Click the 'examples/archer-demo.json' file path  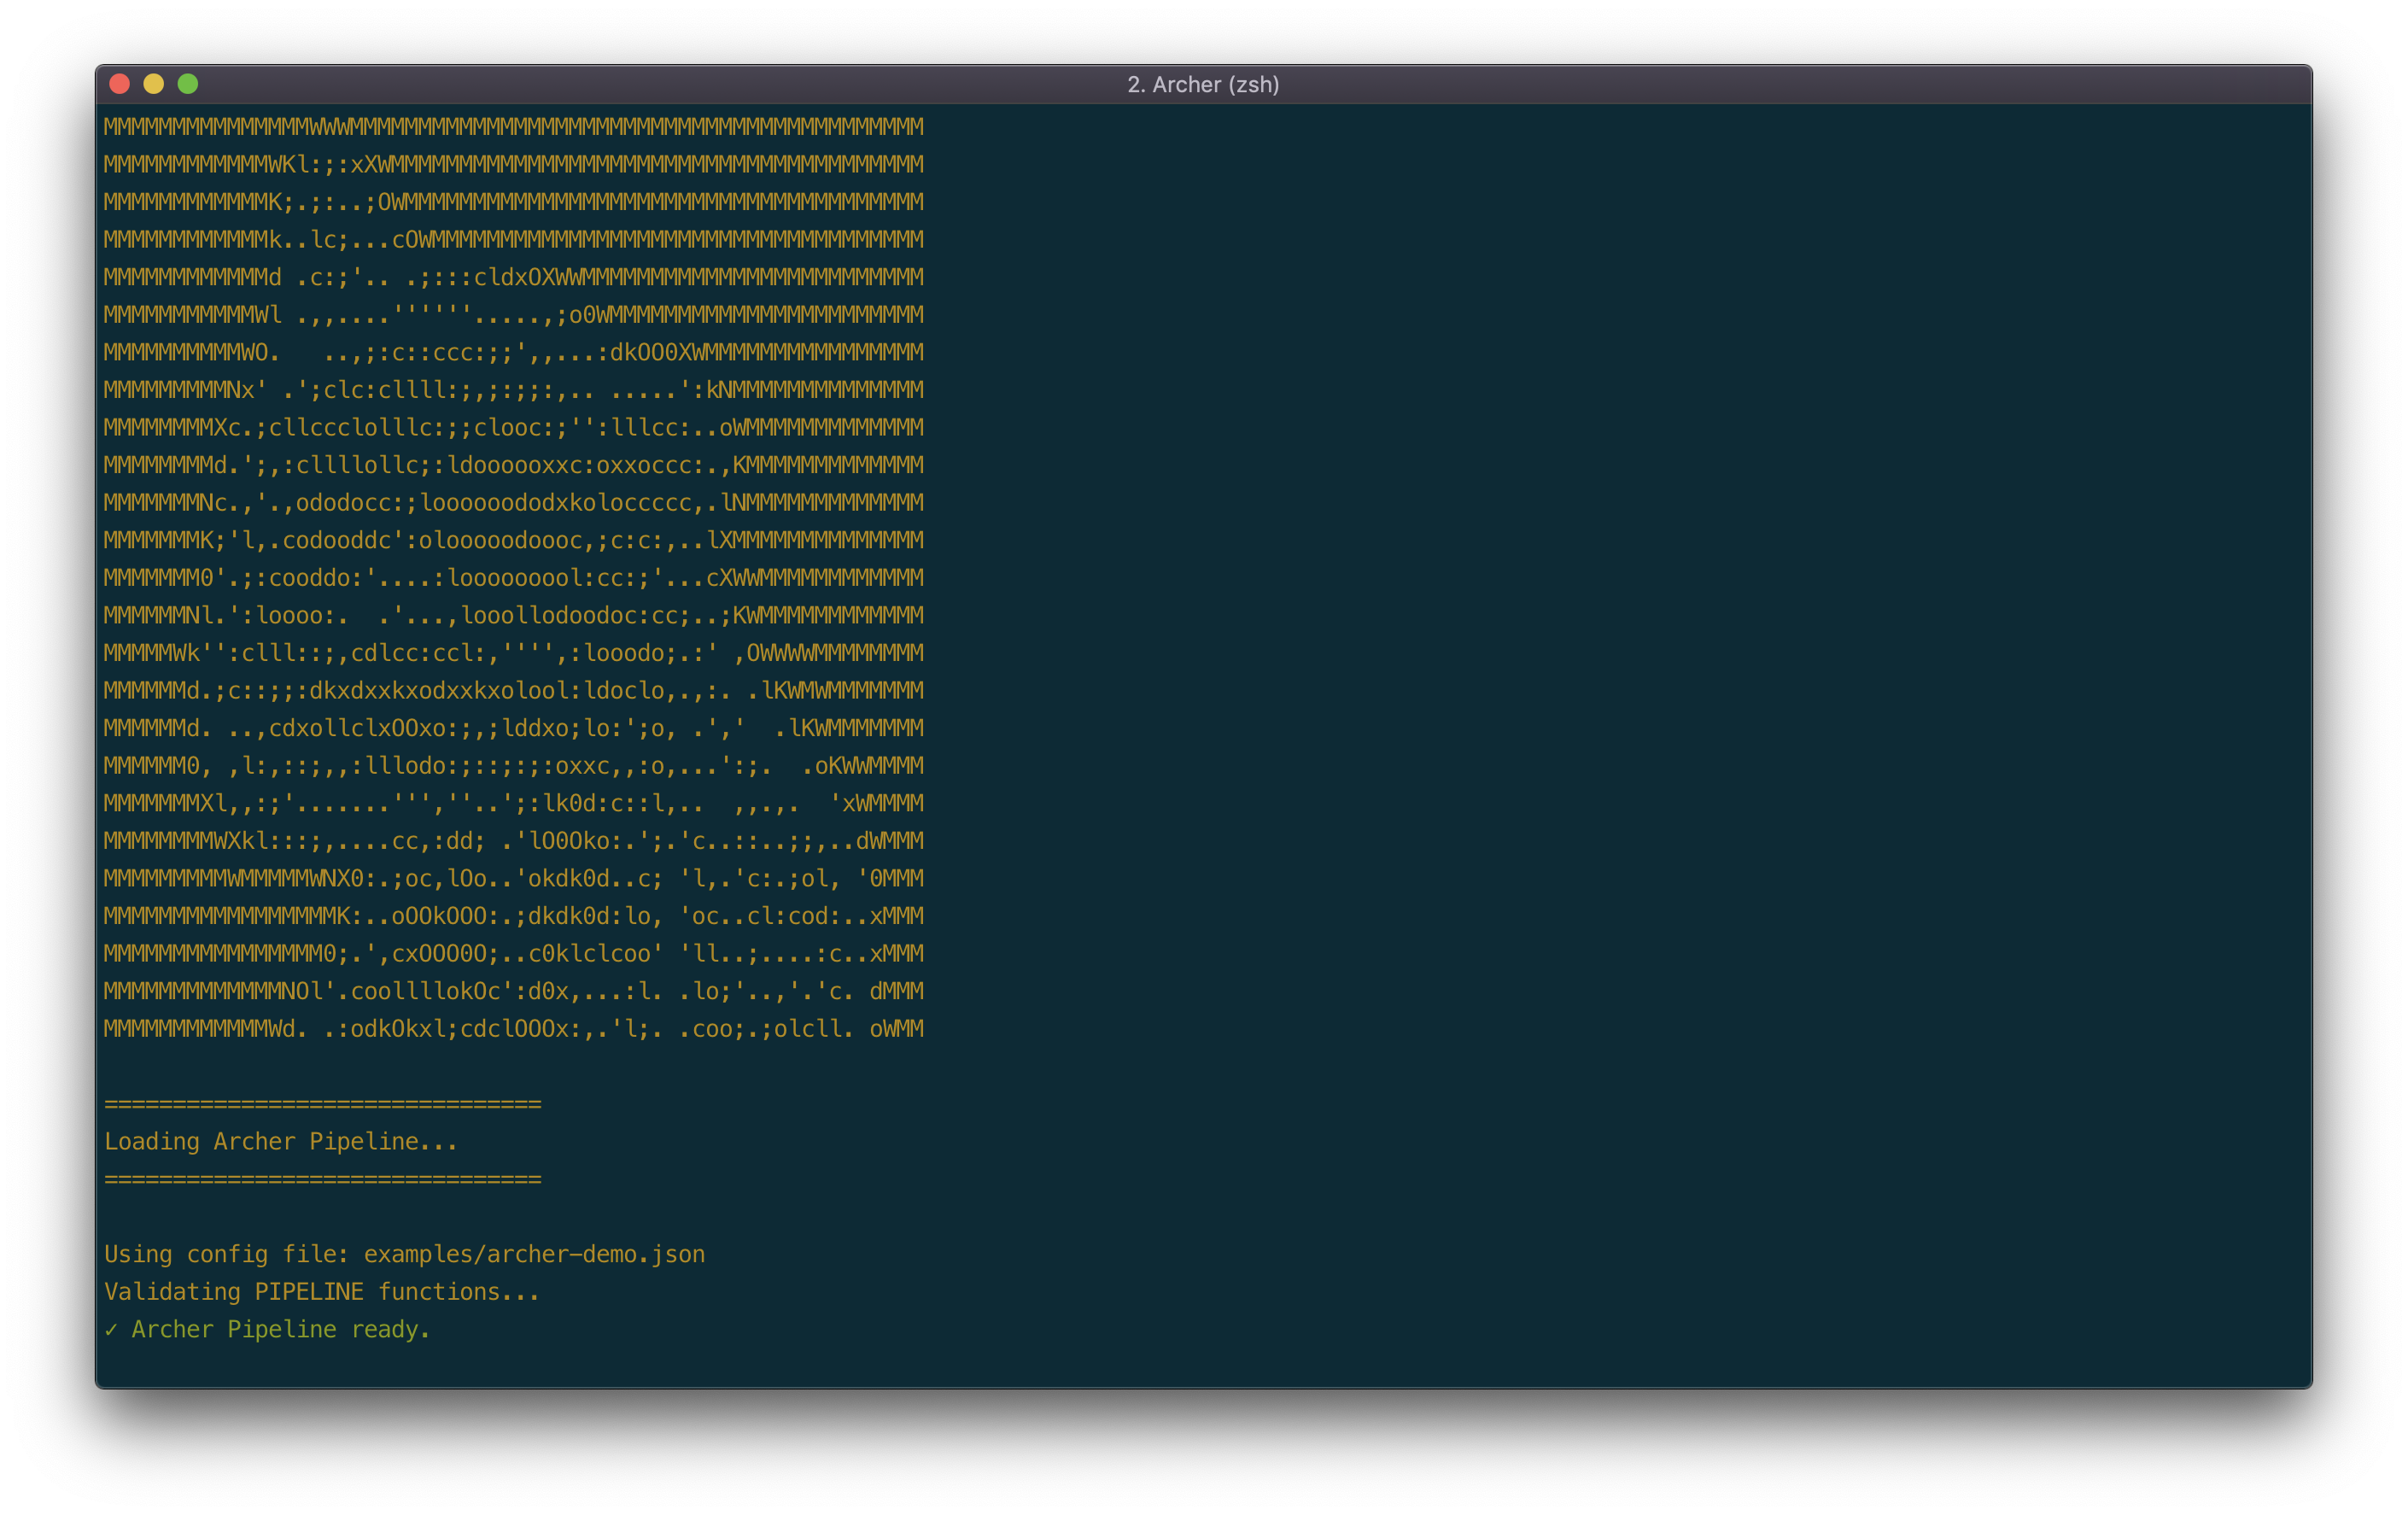point(534,1254)
